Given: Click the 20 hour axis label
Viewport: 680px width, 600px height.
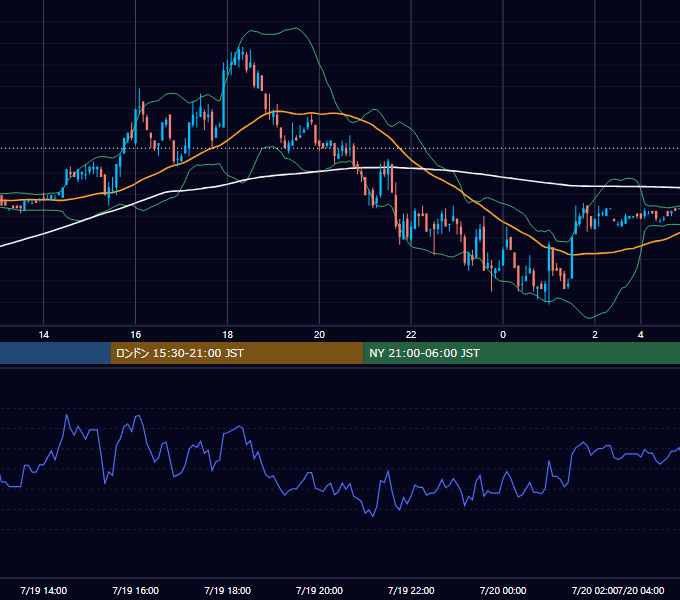Looking at the screenshot, I should [319, 335].
